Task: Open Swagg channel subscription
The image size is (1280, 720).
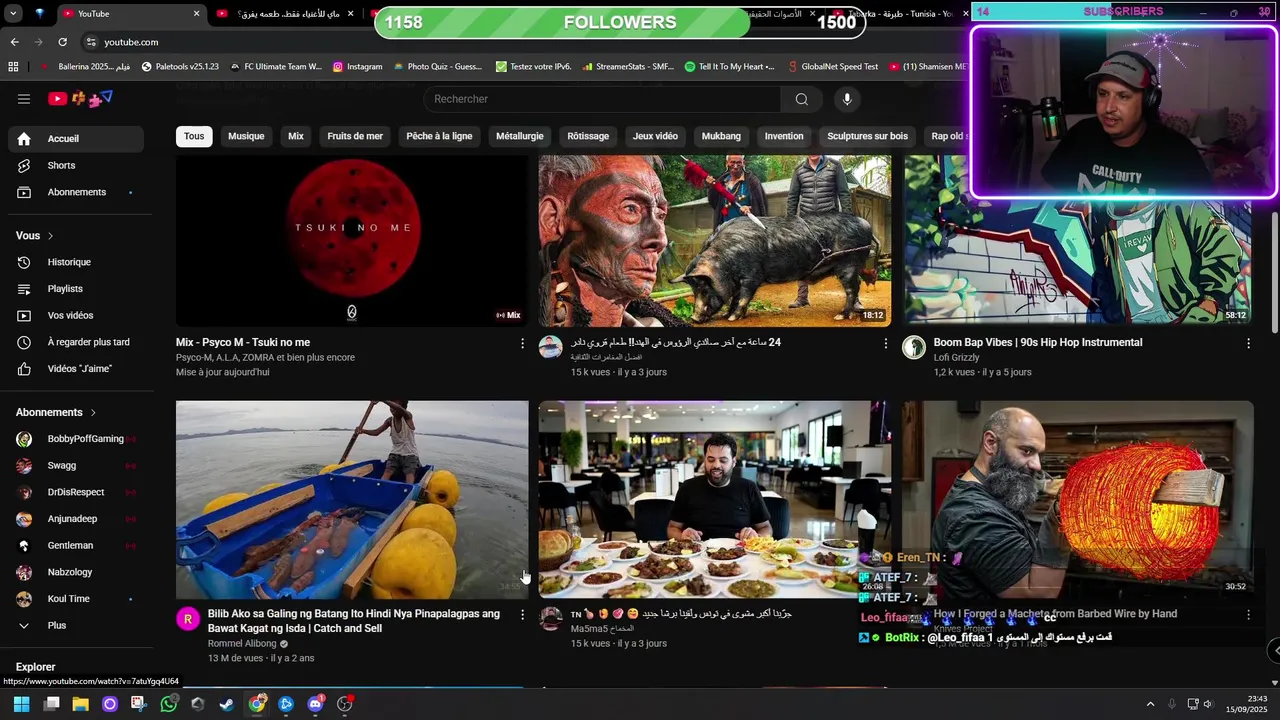Action: point(76,466)
